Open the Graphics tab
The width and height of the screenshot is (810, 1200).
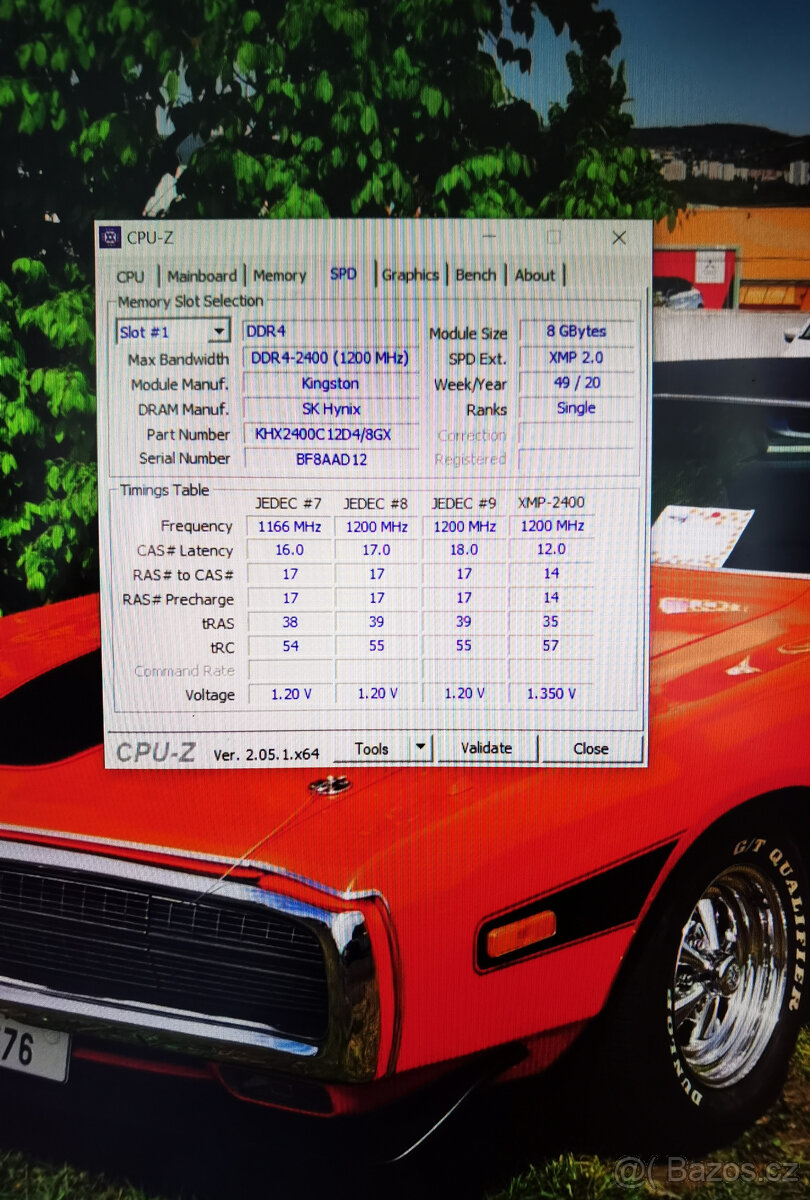pos(410,275)
